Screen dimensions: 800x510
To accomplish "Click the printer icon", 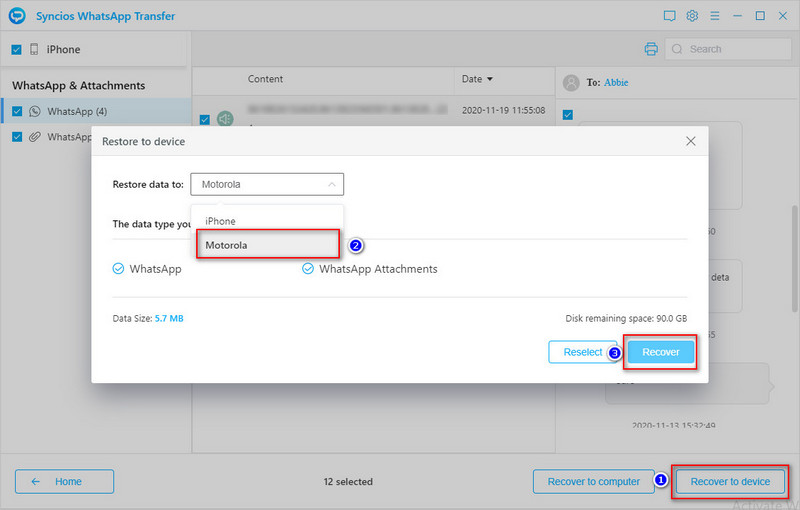I will tap(651, 49).
